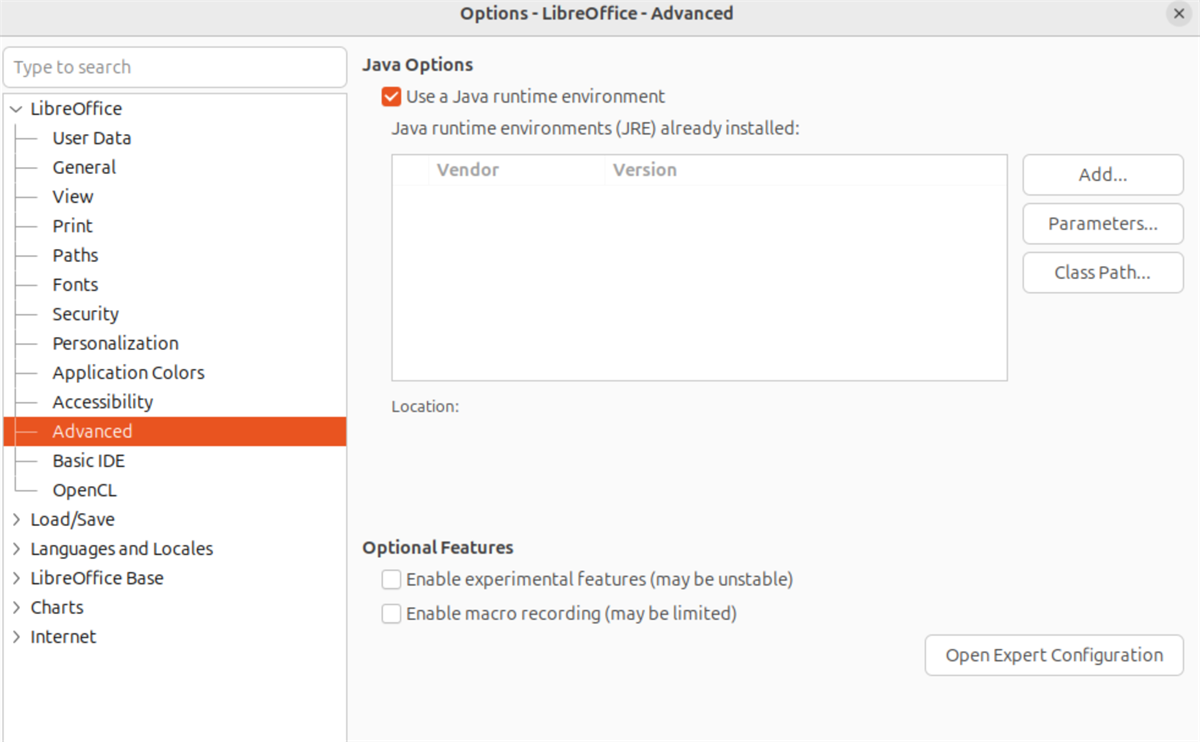The height and width of the screenshot is (742, 1200).
Task: Open Java Parameters... dialog
Action: tap(1103, 224)
